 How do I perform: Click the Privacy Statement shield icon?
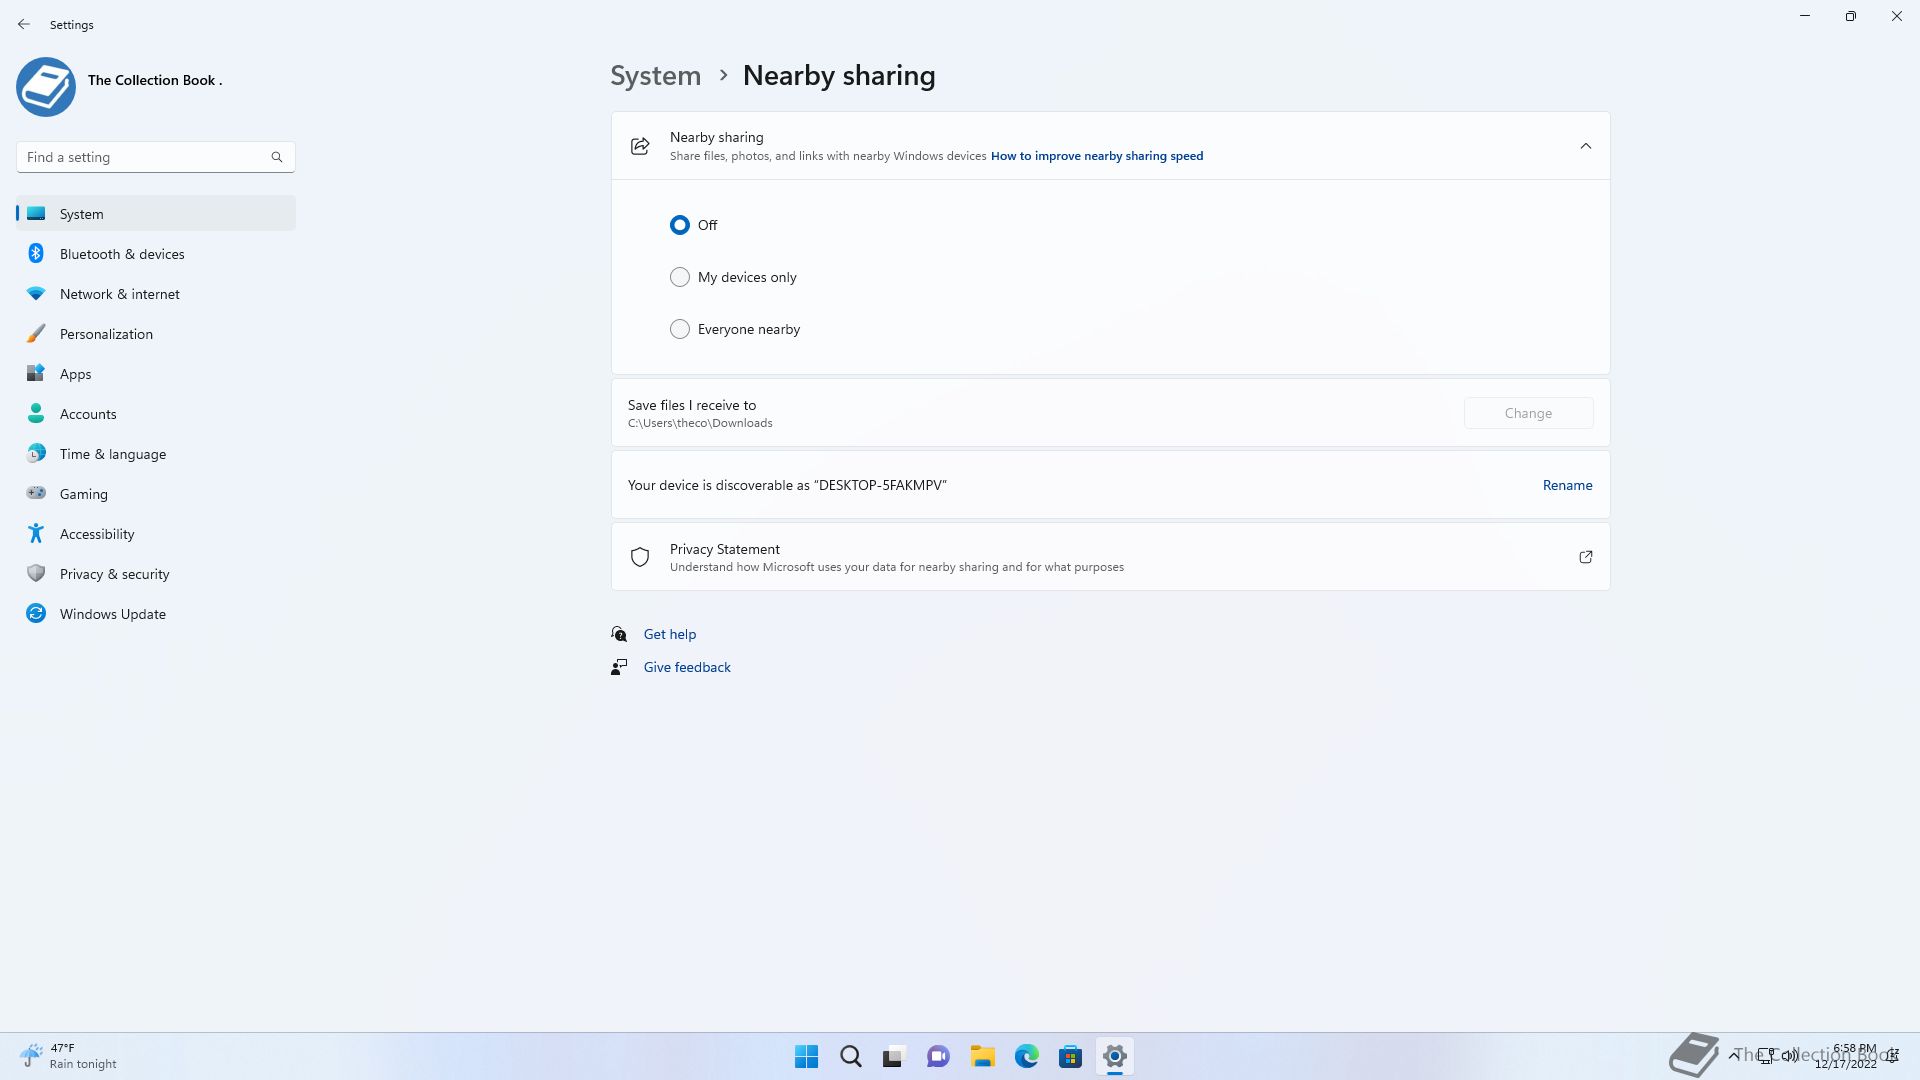[x=640, y=557]
